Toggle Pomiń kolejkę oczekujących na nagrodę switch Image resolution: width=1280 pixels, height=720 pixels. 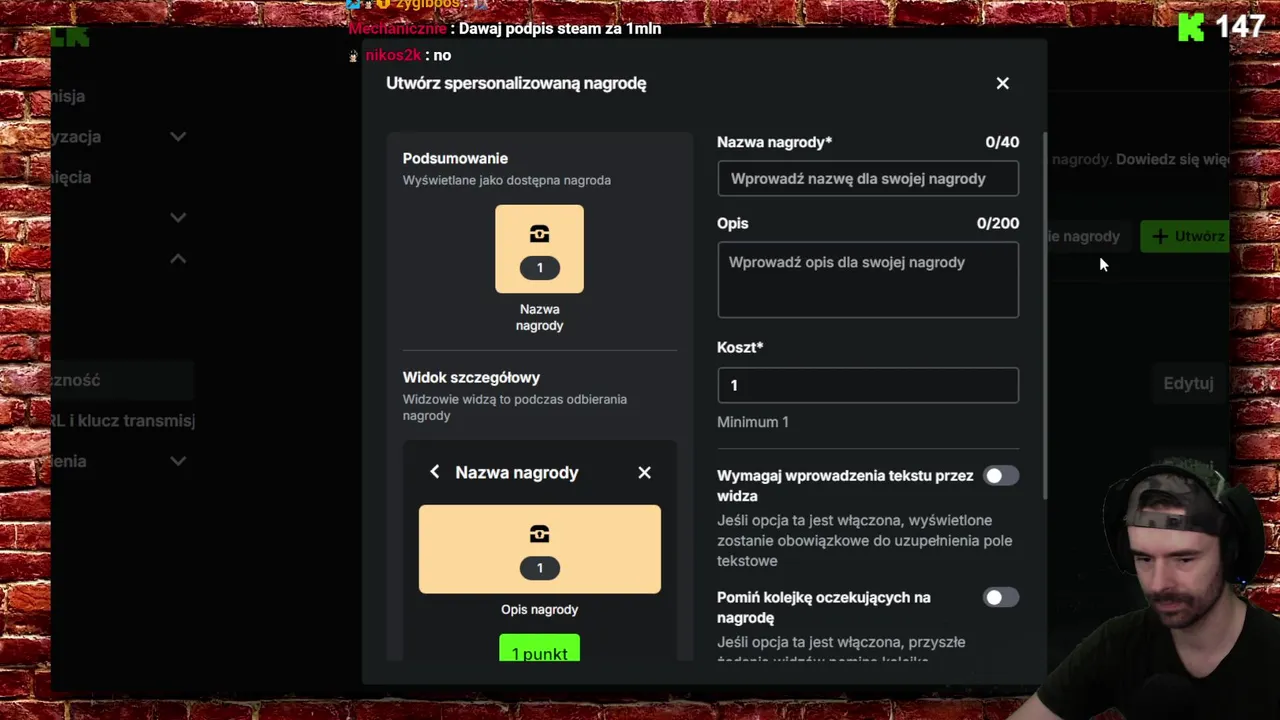pyautogui.click(x=1000, y=598)
